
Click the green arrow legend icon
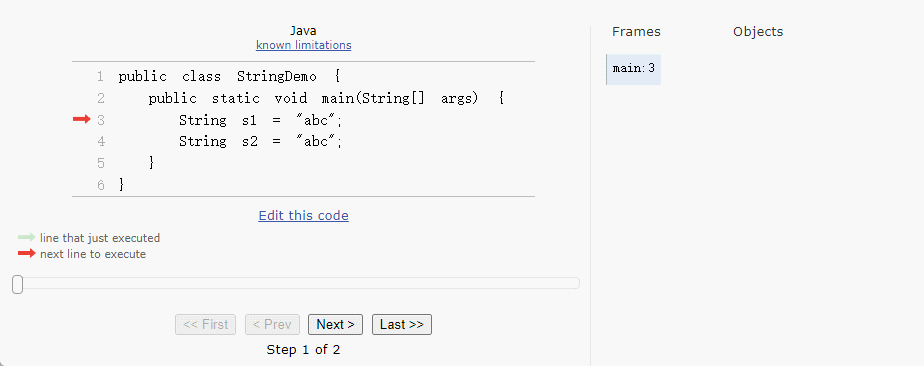(x=27, y=238)
